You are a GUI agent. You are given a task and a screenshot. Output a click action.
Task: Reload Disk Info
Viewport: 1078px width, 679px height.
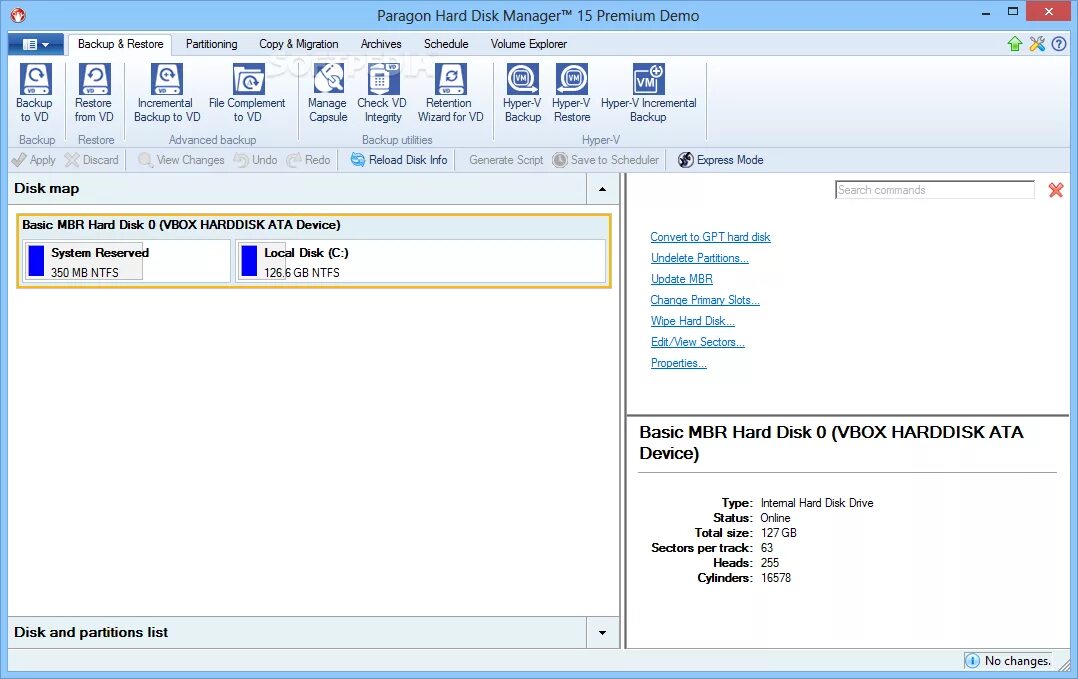click(399, 160)
